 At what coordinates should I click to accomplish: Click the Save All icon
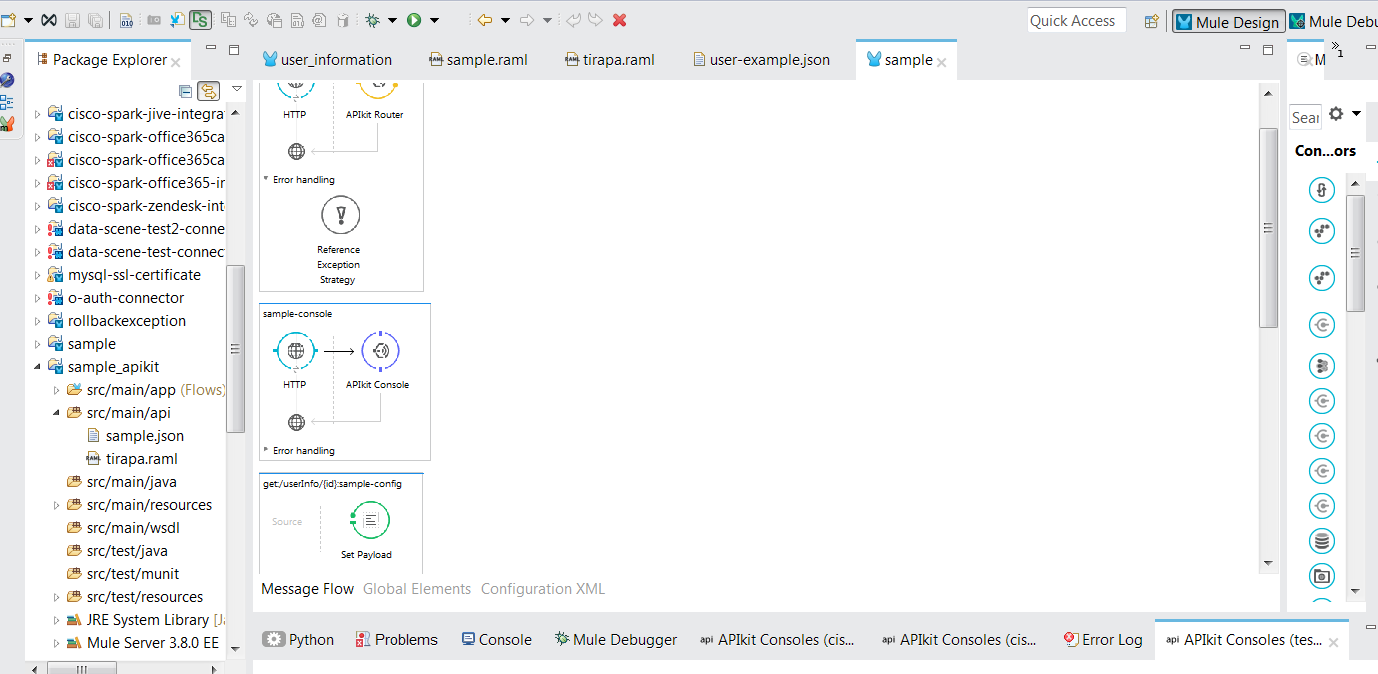pyautogui.click(x=95, y=20)
